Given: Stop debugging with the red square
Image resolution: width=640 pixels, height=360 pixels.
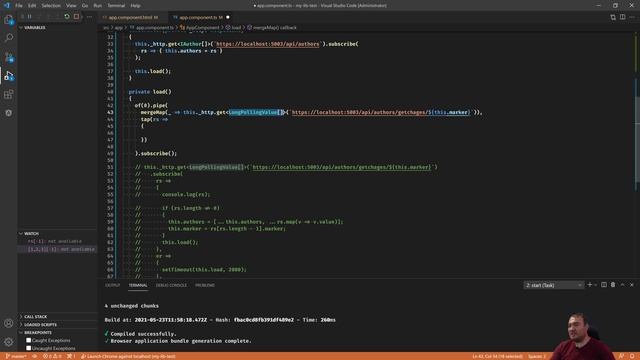Looking at the screenshot, I should [x=76, y=17].
